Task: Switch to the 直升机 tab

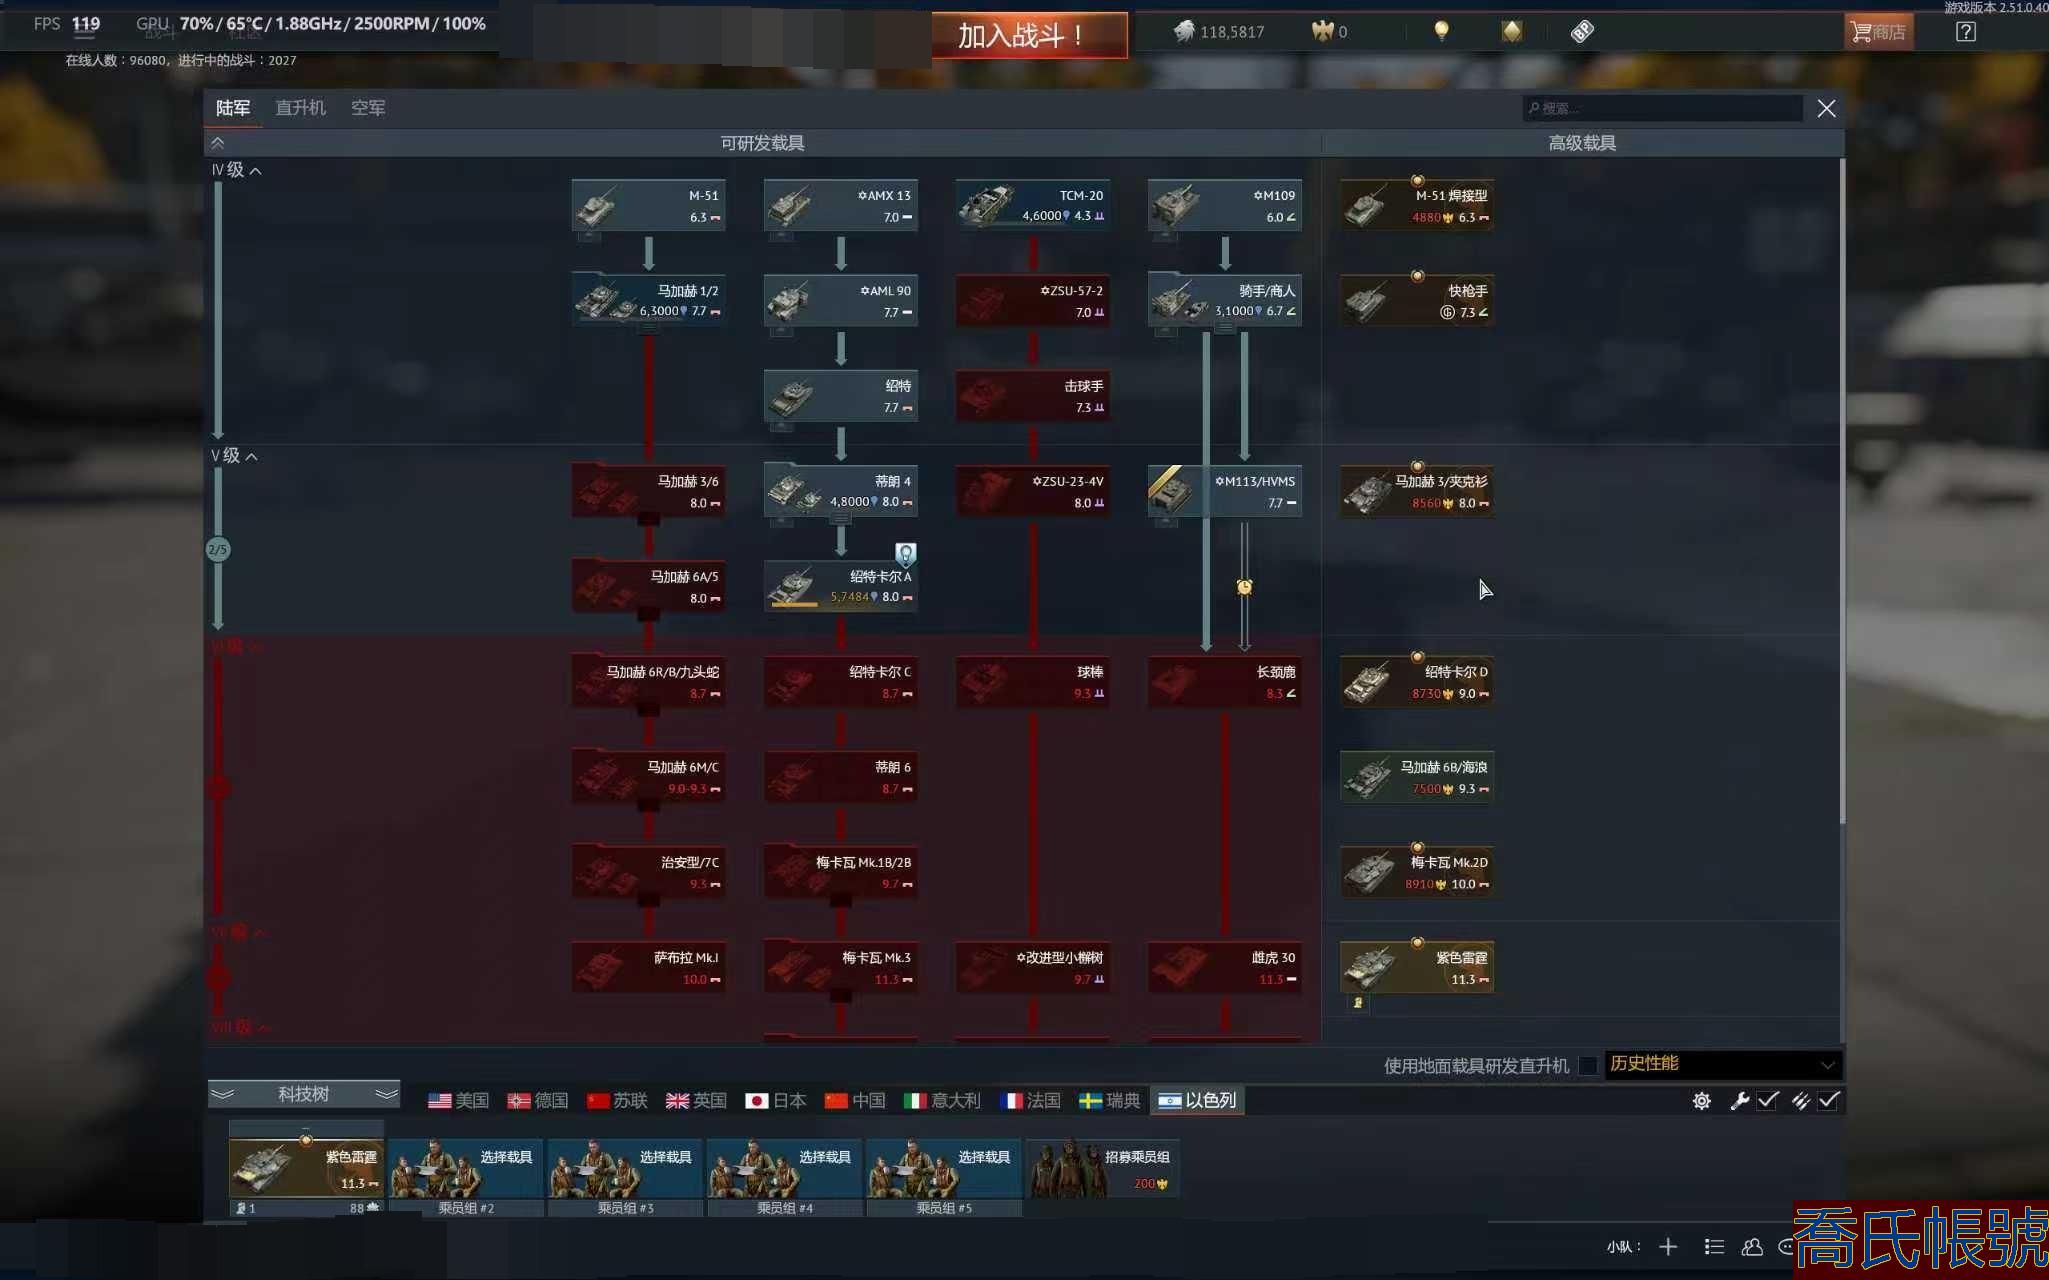Action: [300, 108]
